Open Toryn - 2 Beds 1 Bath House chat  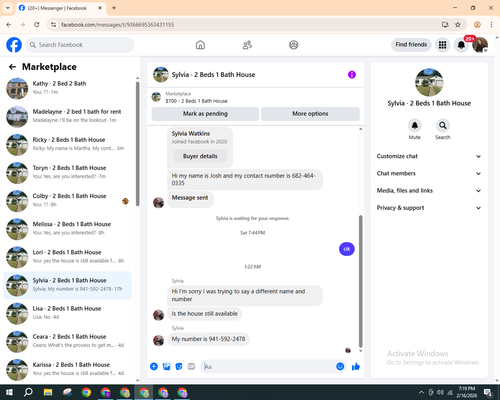pyautogui.click(x=68, y=173)
